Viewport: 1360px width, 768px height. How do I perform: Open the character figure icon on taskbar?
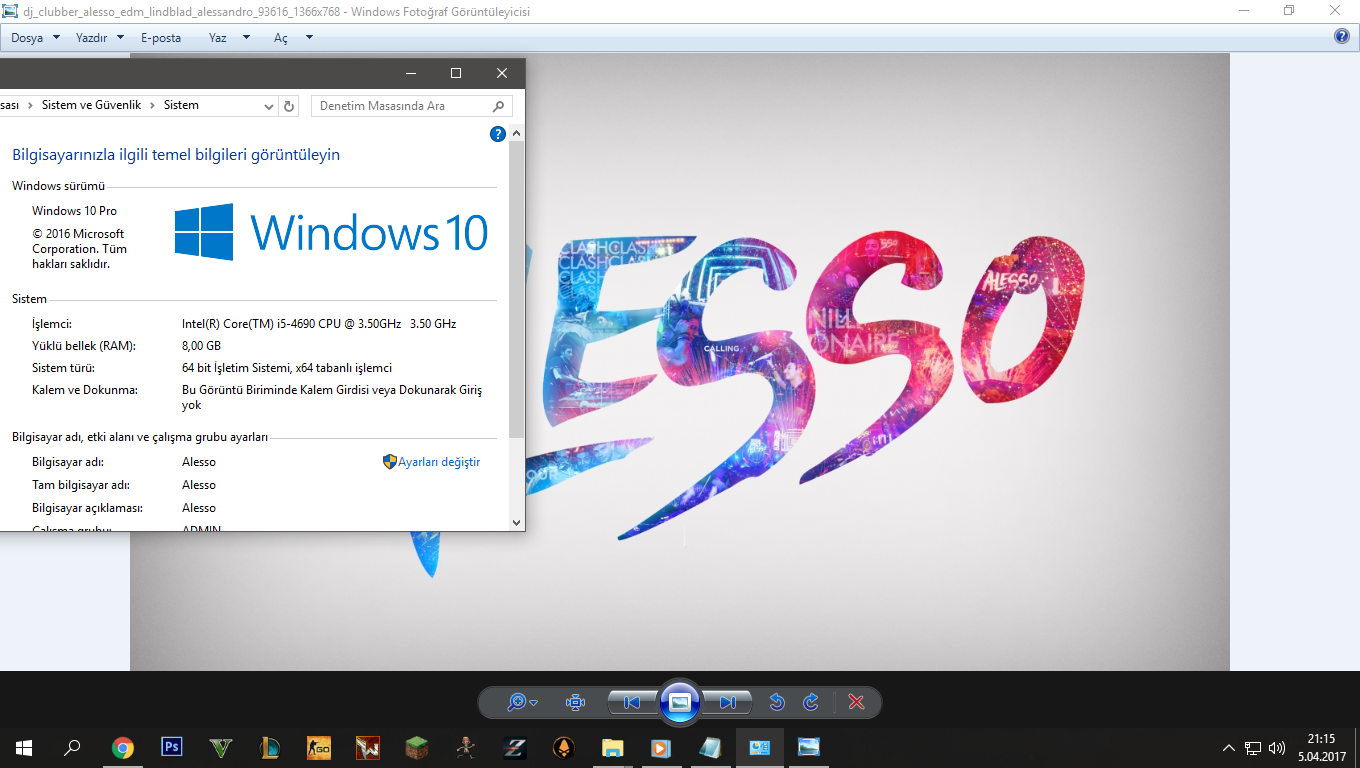click(466, 747)
